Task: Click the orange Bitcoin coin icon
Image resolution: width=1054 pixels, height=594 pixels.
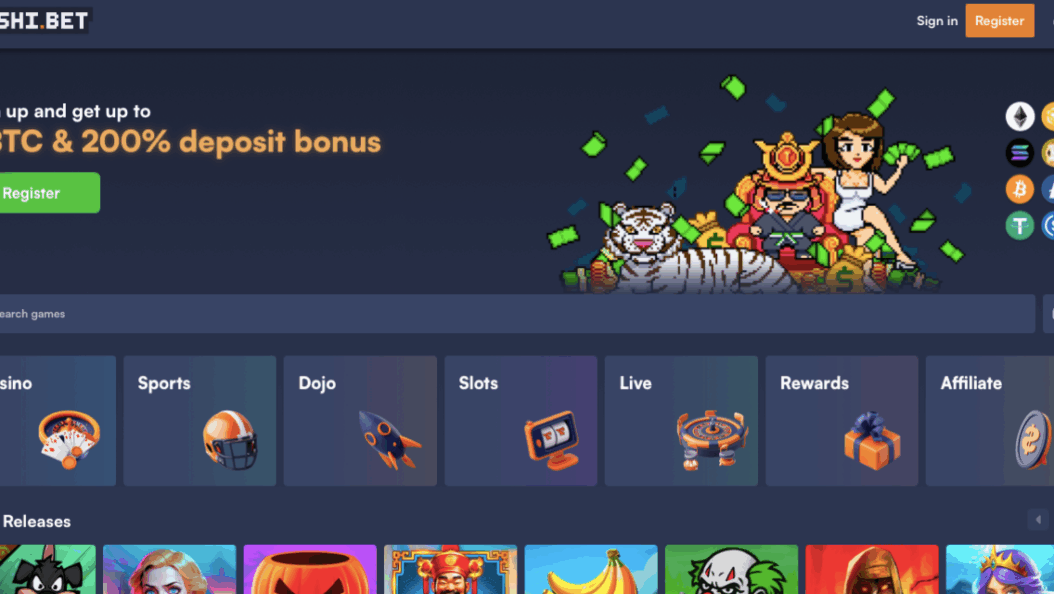Action: click(x=1020, y=189)
